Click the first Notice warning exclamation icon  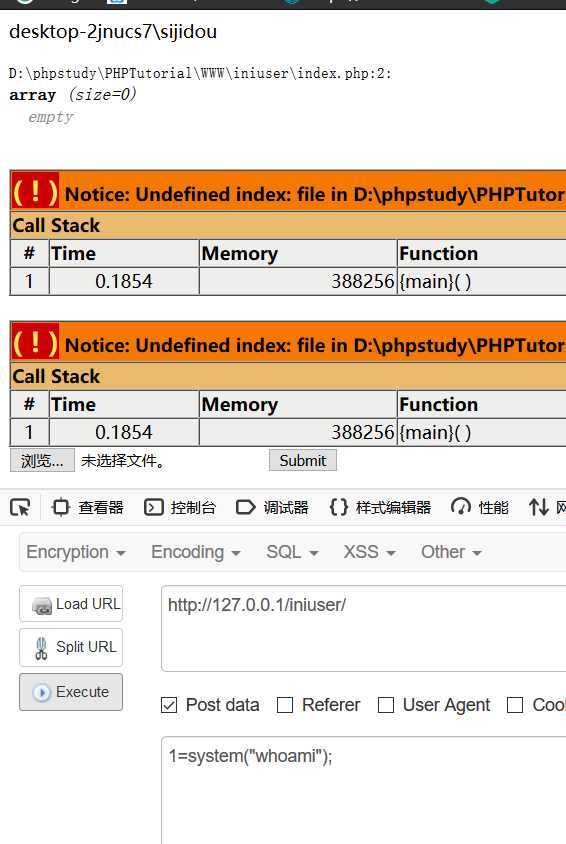tap(35, 191)
